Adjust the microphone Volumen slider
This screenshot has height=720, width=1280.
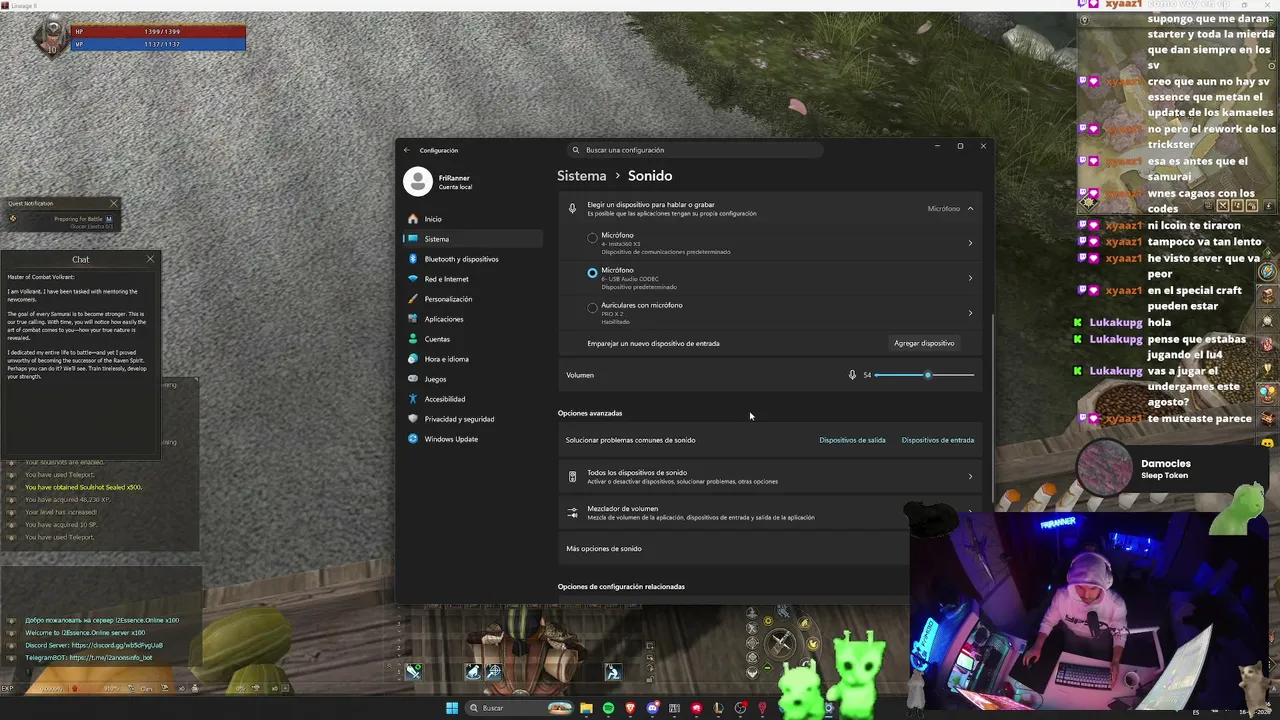point(924,375)
